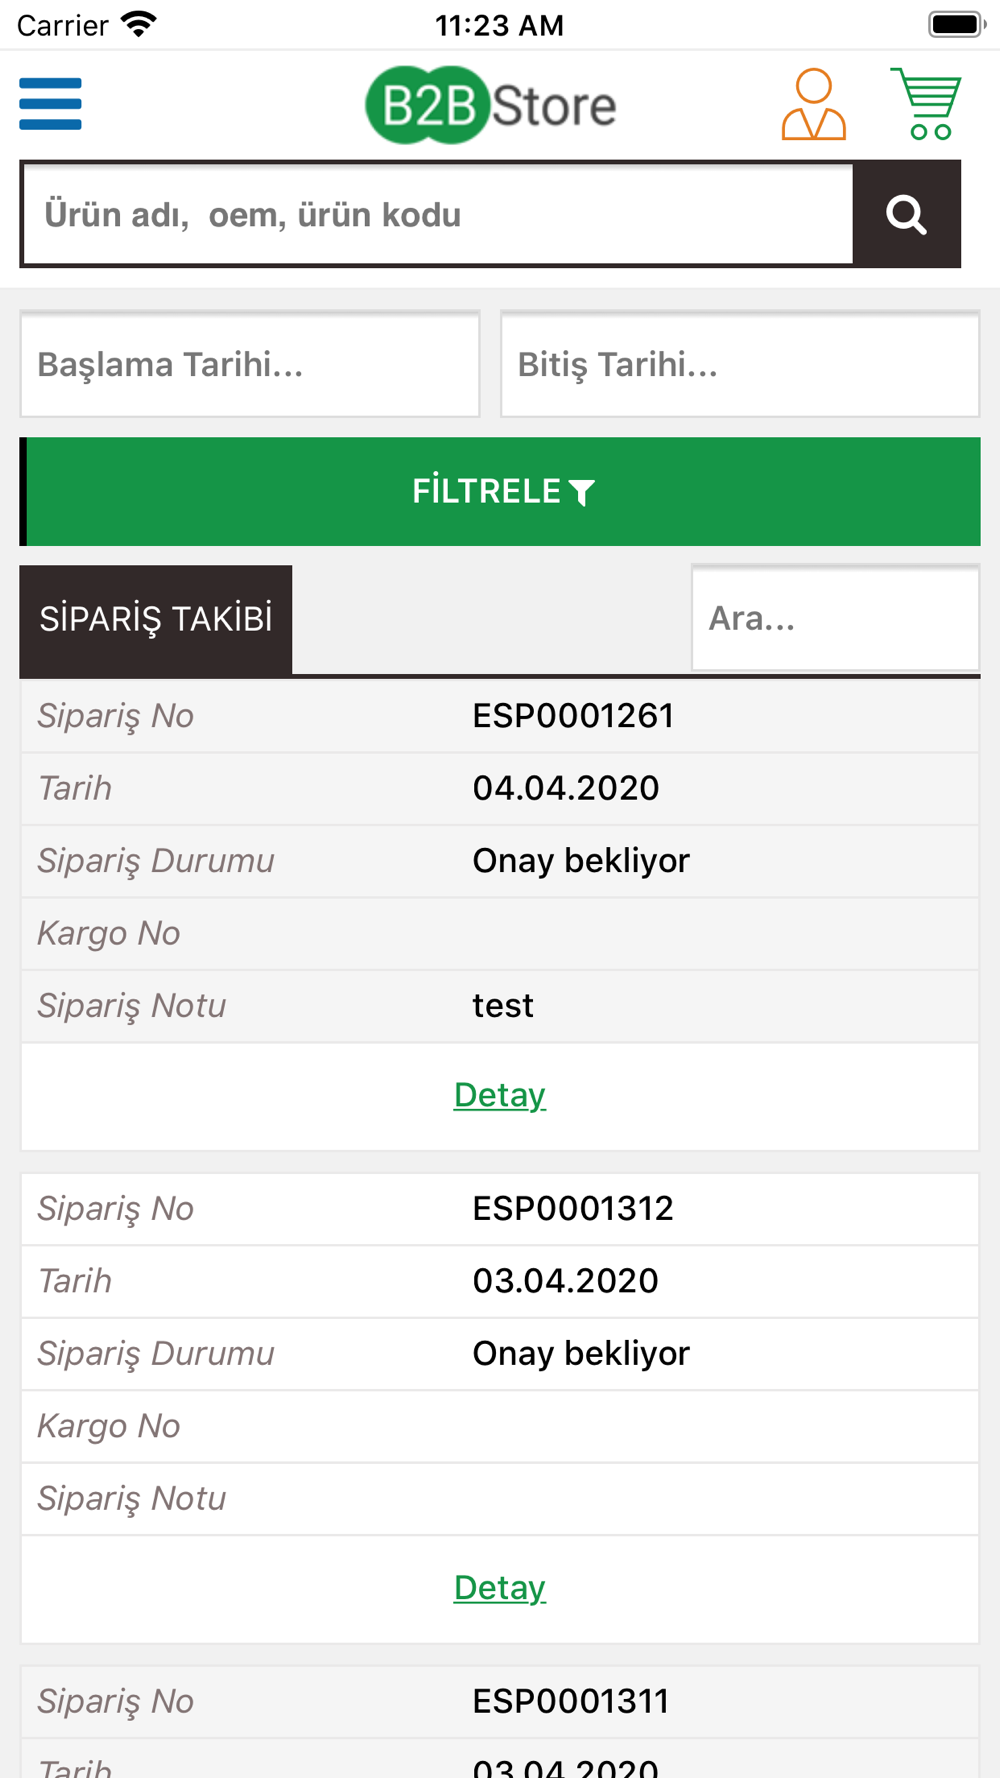Viewport: 1000px width, 1778px height.
Task: Open Detay for order ESP0001312
Action: click(499, 1588)
